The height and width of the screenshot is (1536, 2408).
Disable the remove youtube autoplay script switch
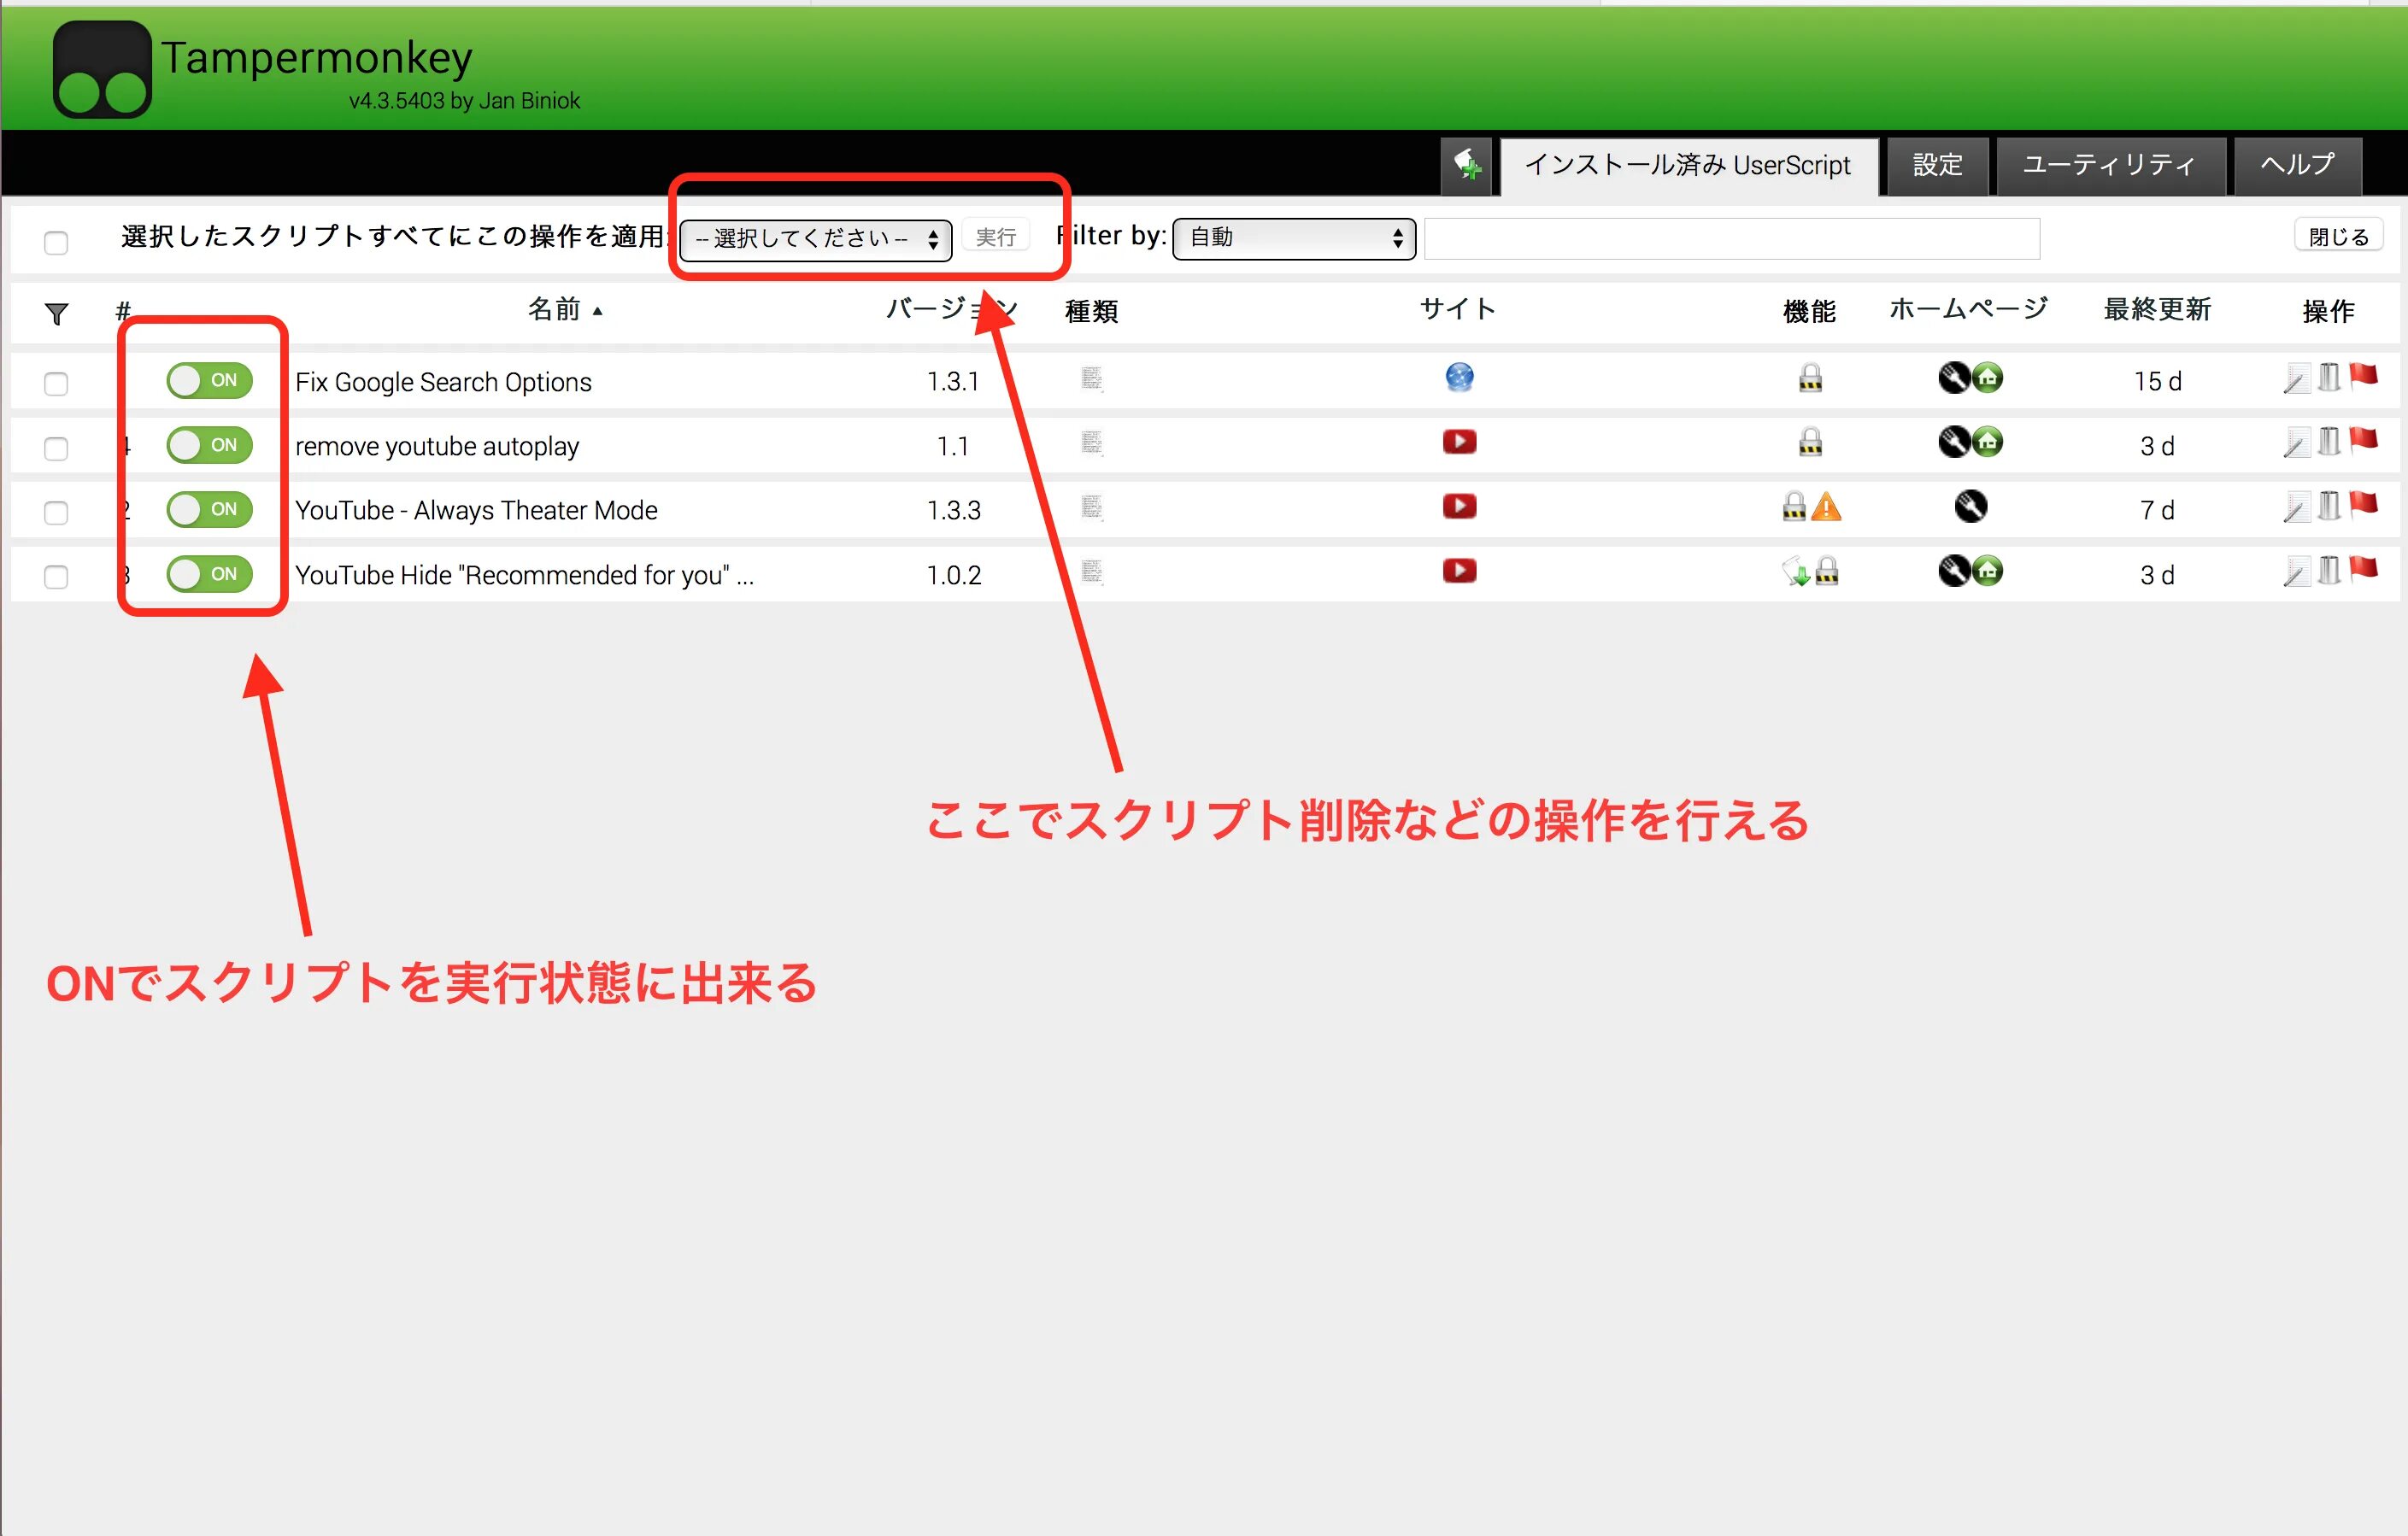pyautogui.click(x=209, y=445)
